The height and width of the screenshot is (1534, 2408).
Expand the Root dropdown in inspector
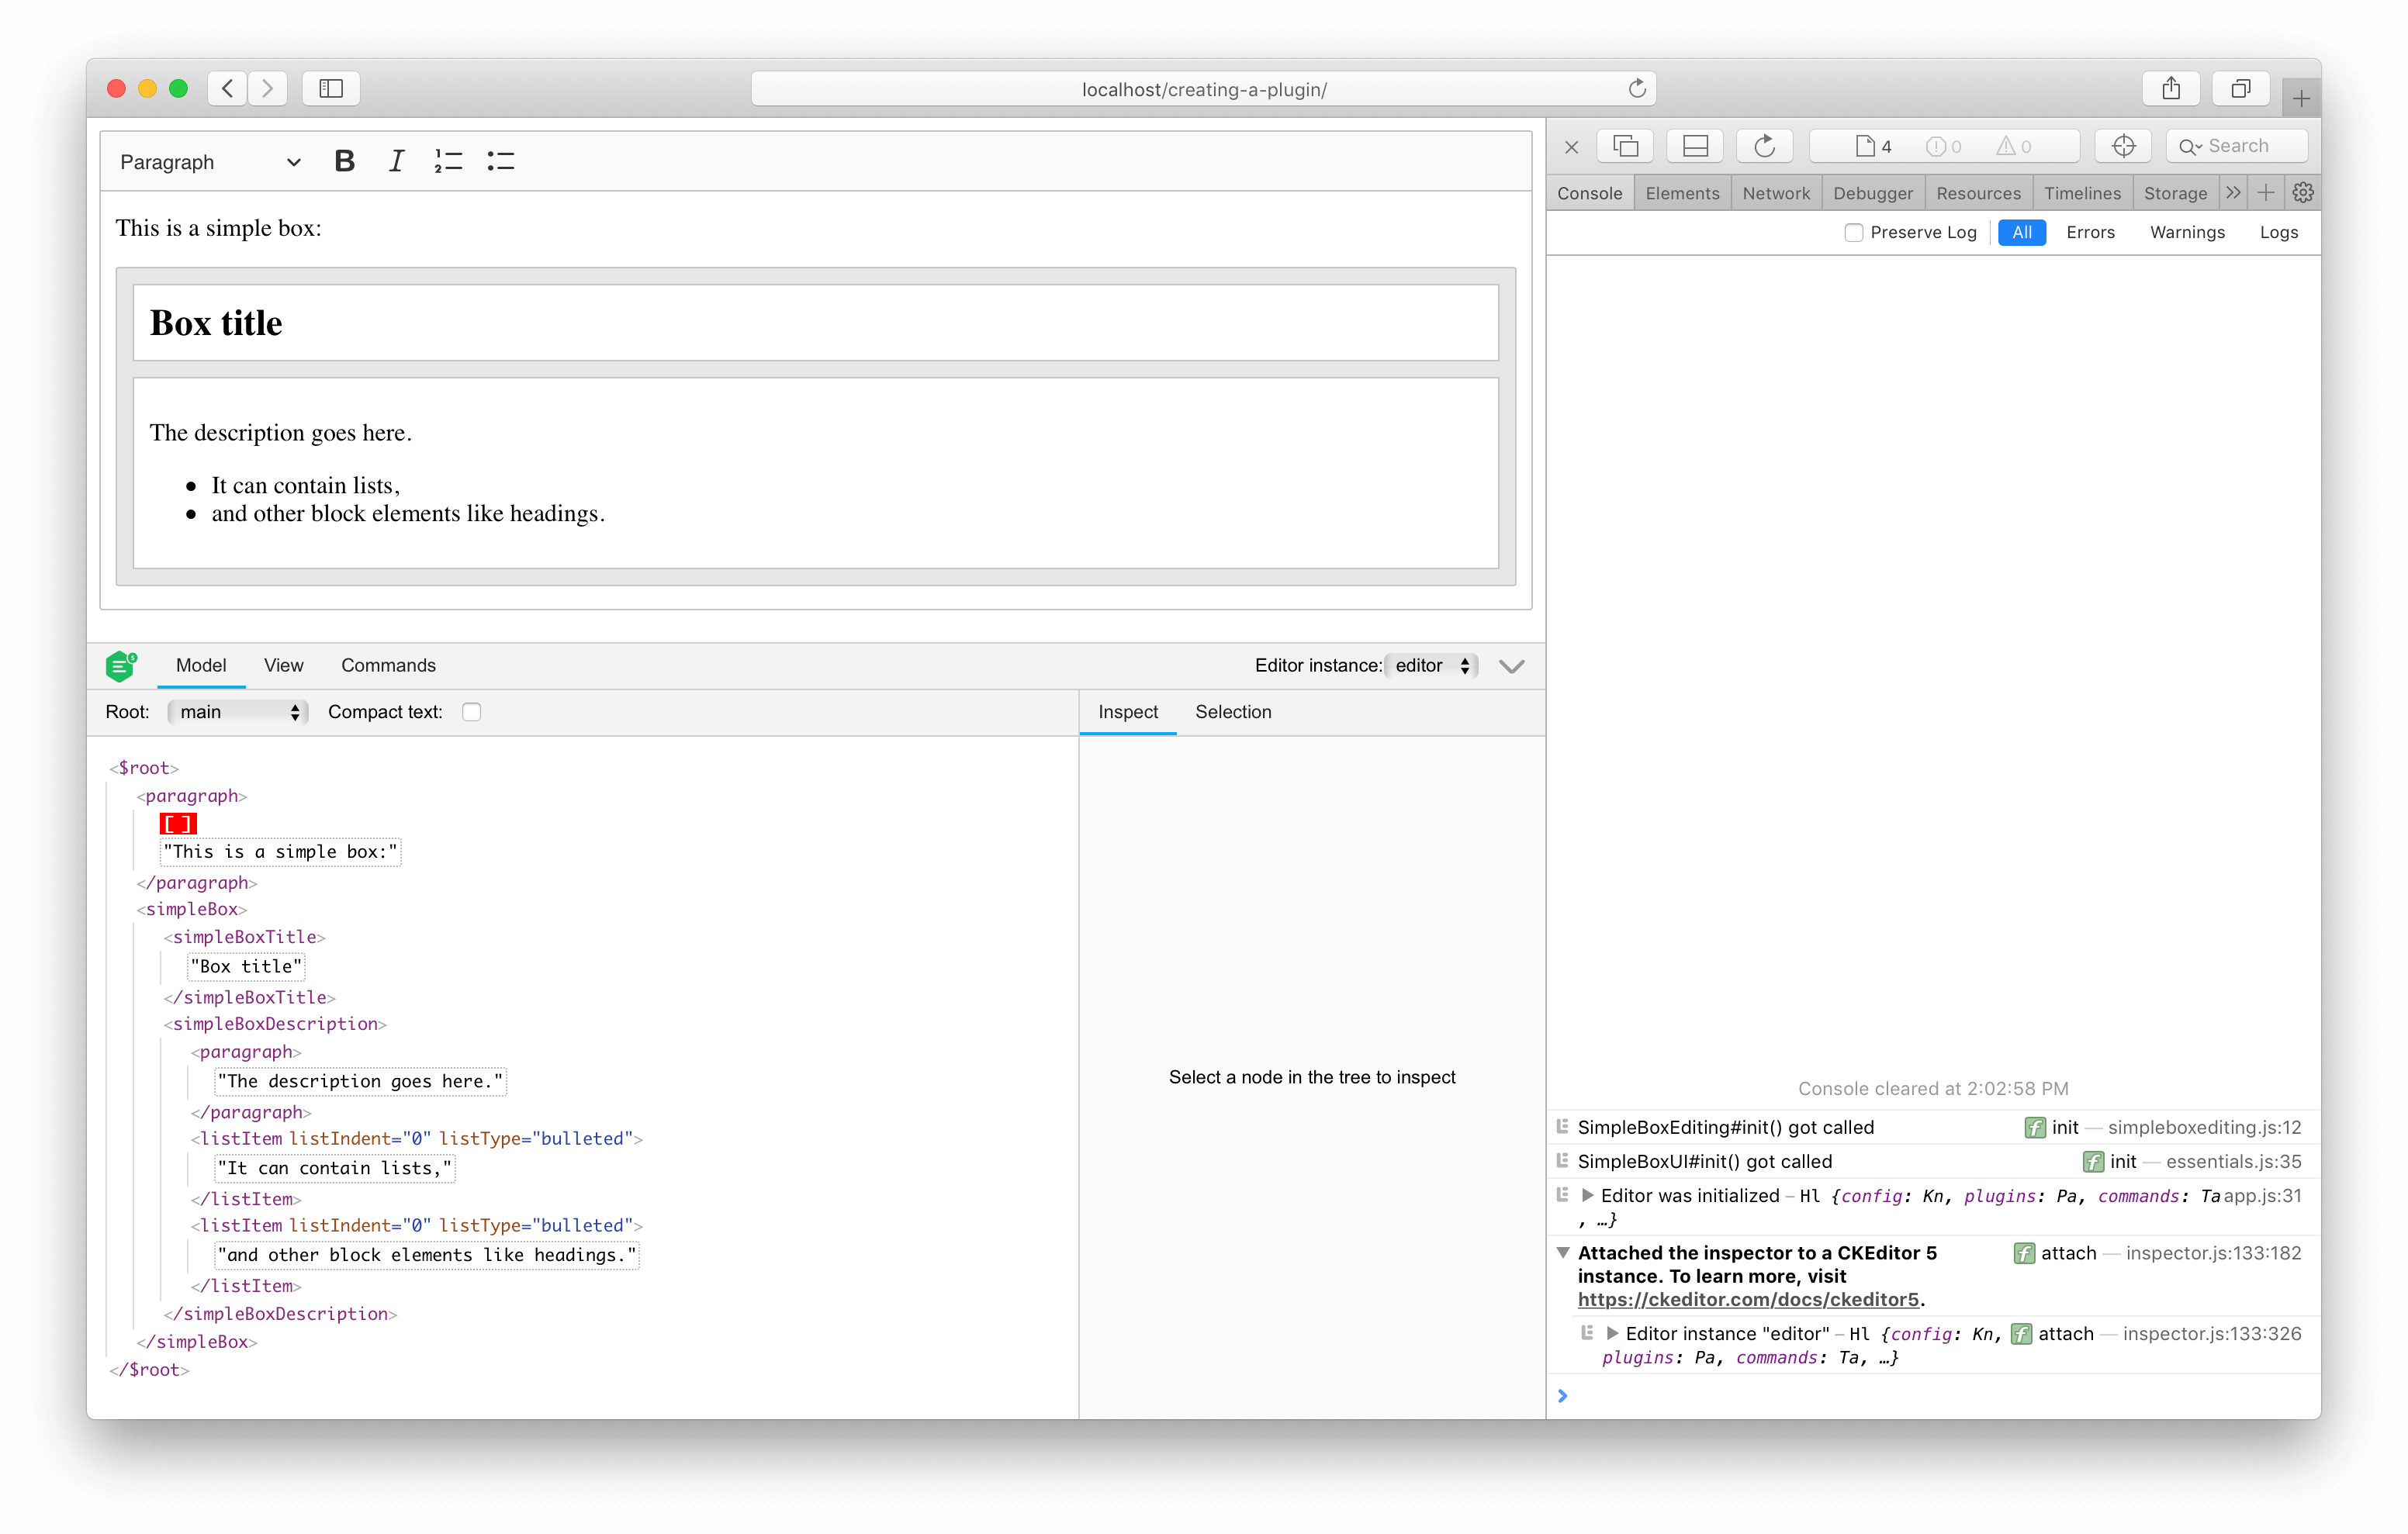(x=239, y=711)
